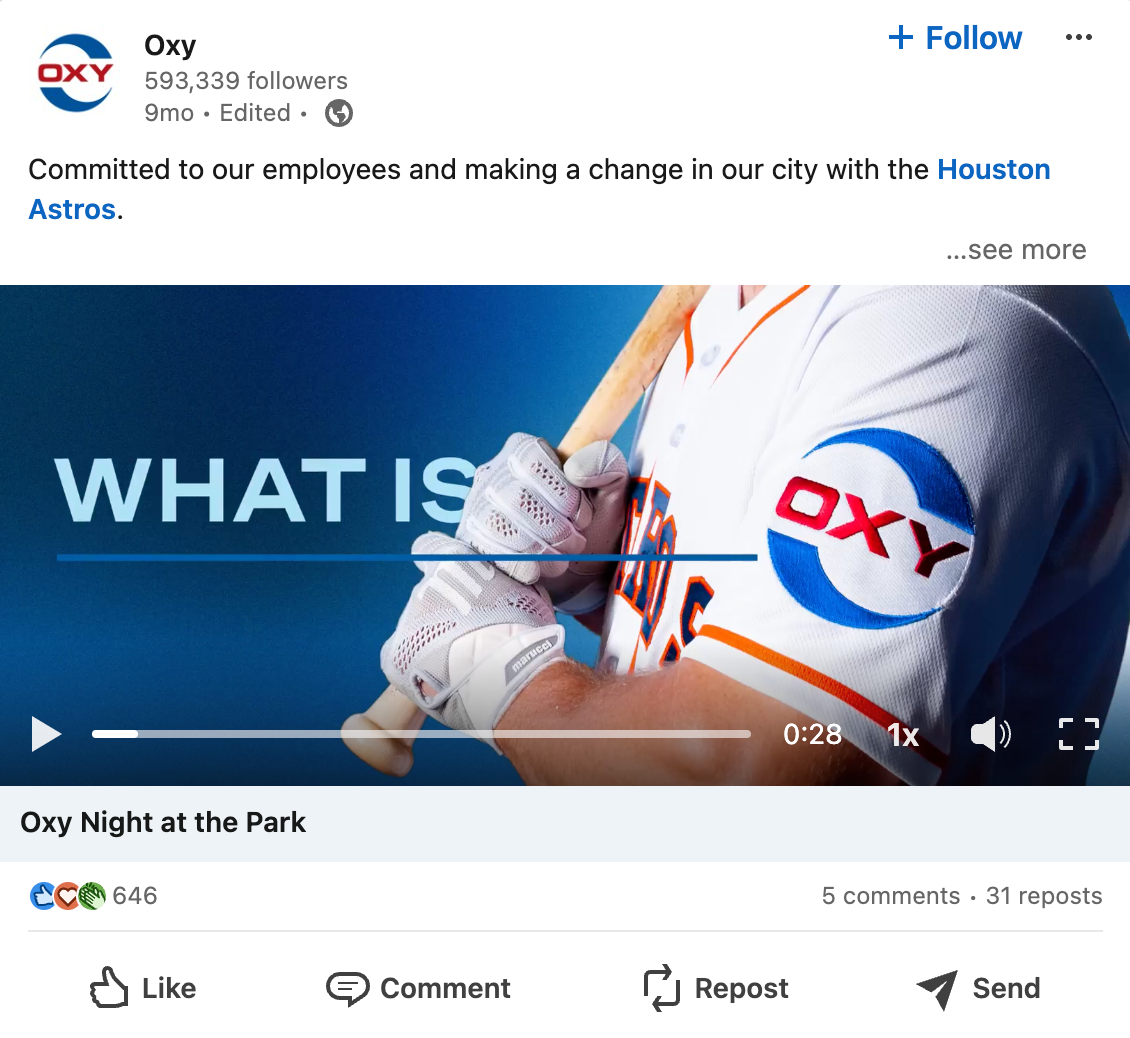
Task: Play the Oxy Night at the Park video
Action: click(46, 734)
